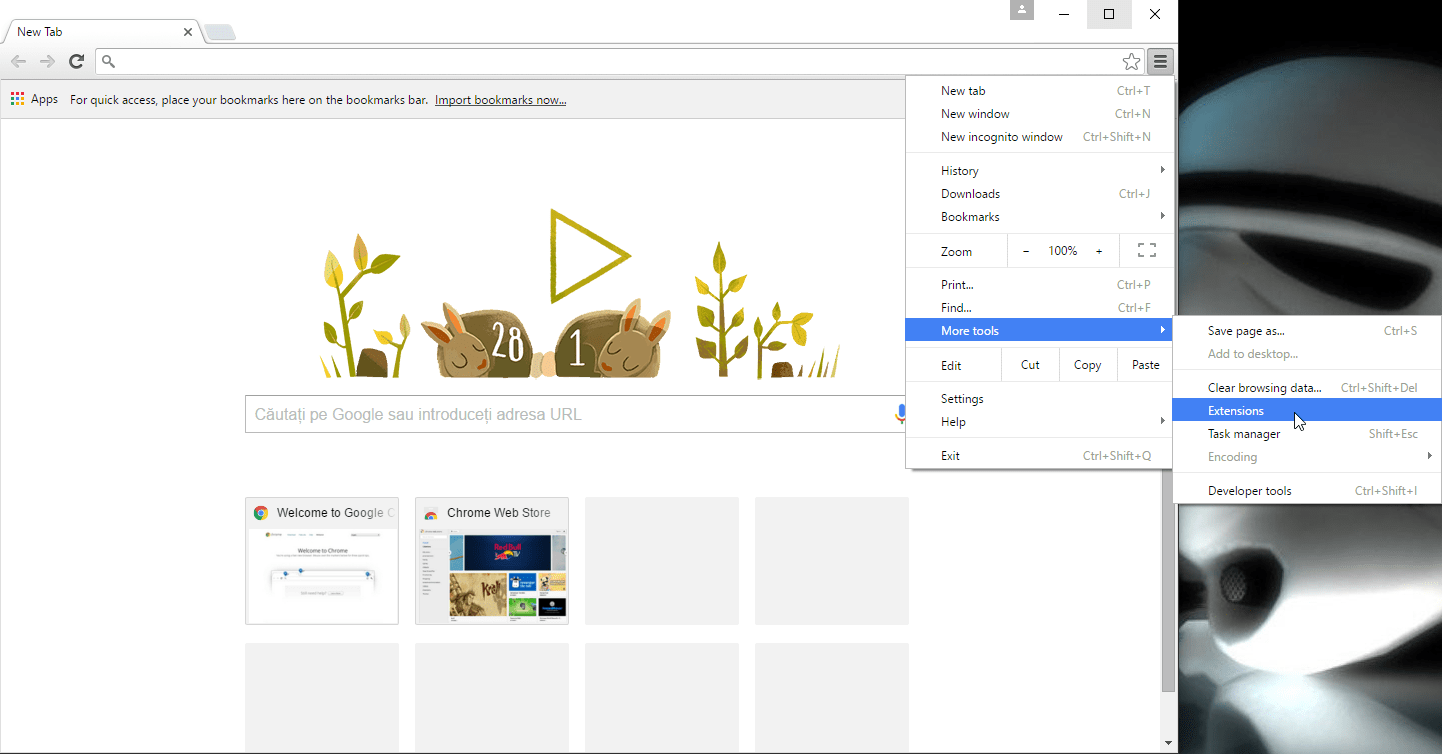
Task: Click the scrollbar down arrow
Action: click(1169, 744)
